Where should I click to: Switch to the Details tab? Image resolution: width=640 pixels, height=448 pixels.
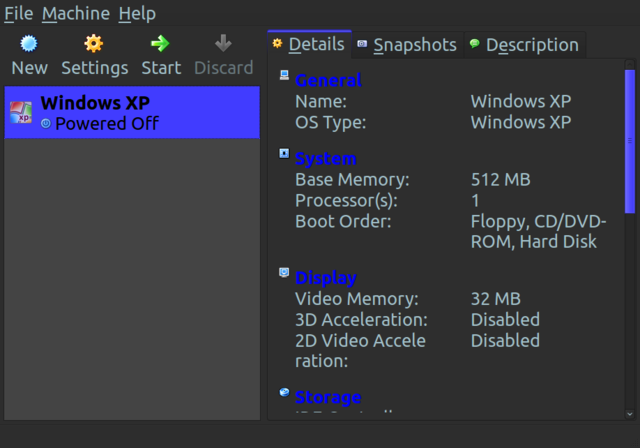[x=309, y=44]
